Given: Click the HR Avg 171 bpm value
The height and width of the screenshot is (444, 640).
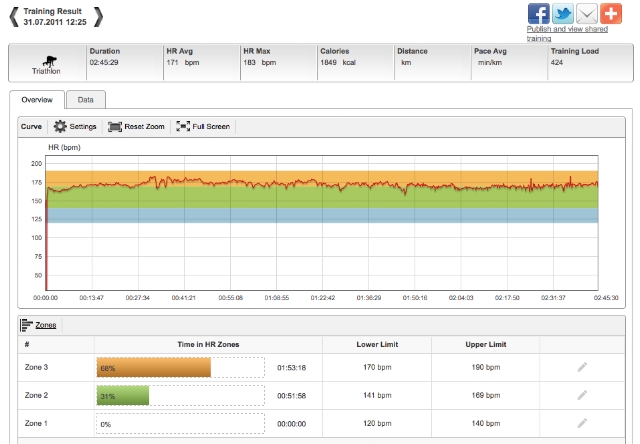Looking at the screenshot, I should coord(183,62).
